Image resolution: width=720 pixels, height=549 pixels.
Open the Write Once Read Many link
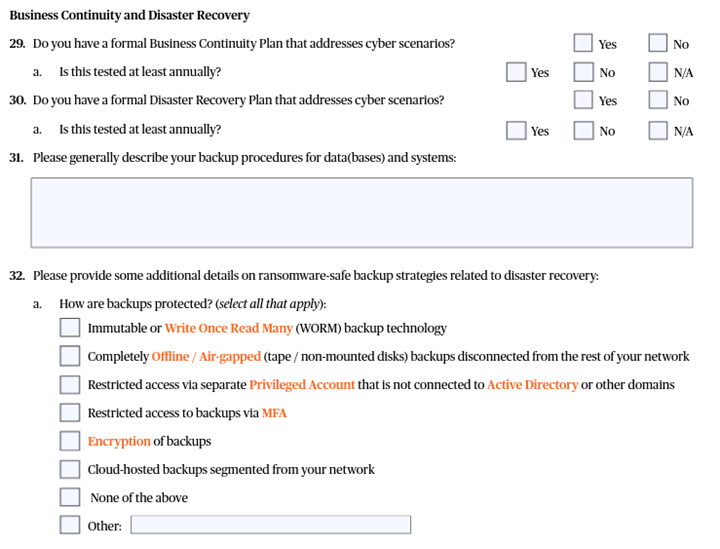[x=228, y=328]
